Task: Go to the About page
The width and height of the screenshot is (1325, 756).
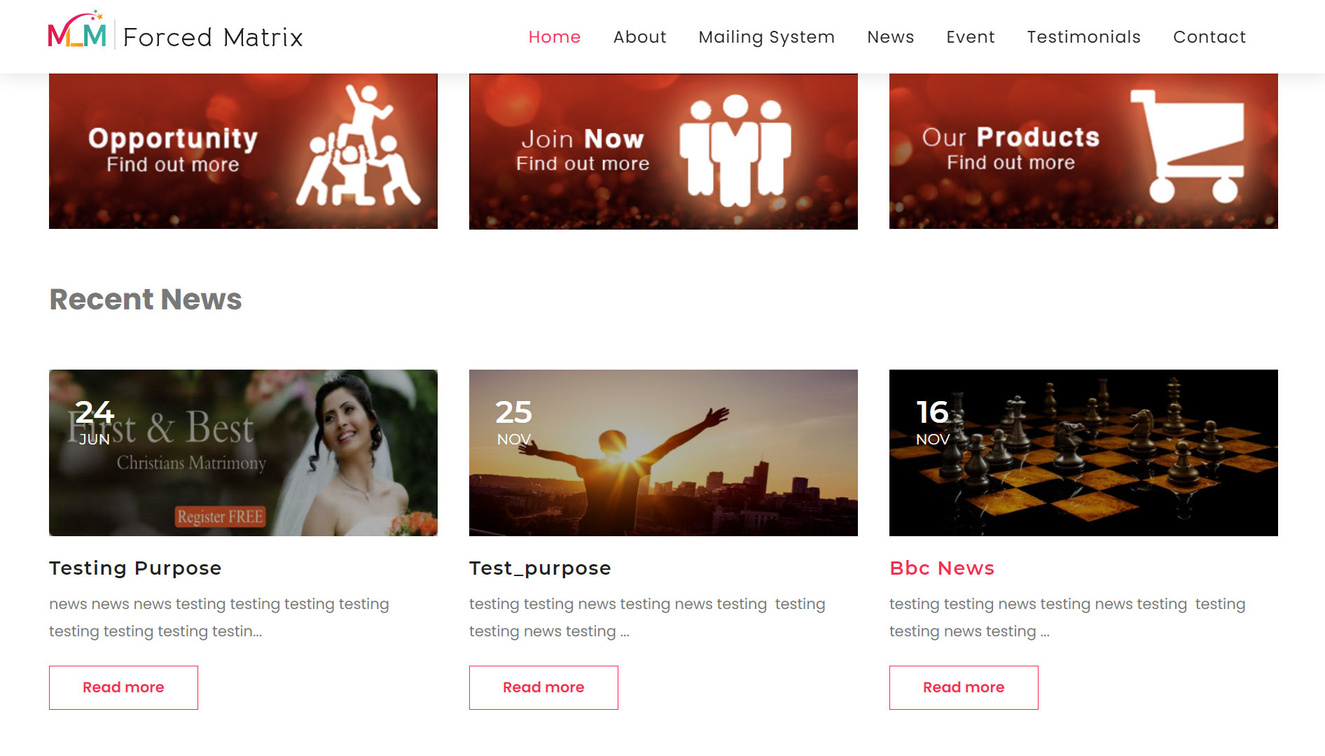Action: [x=639, y=37]
